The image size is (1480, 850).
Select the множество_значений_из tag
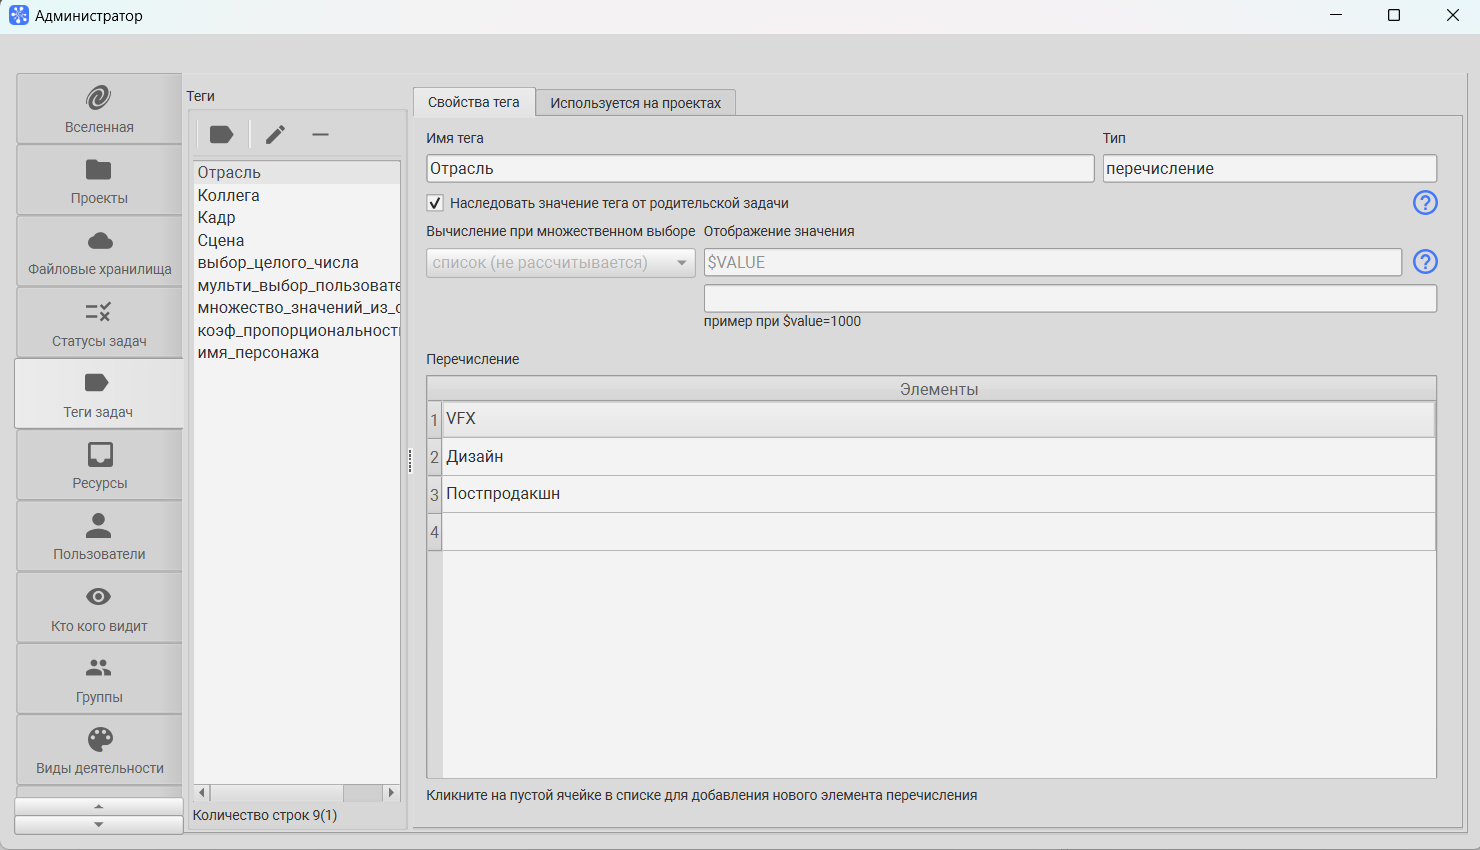pos(297,307)
